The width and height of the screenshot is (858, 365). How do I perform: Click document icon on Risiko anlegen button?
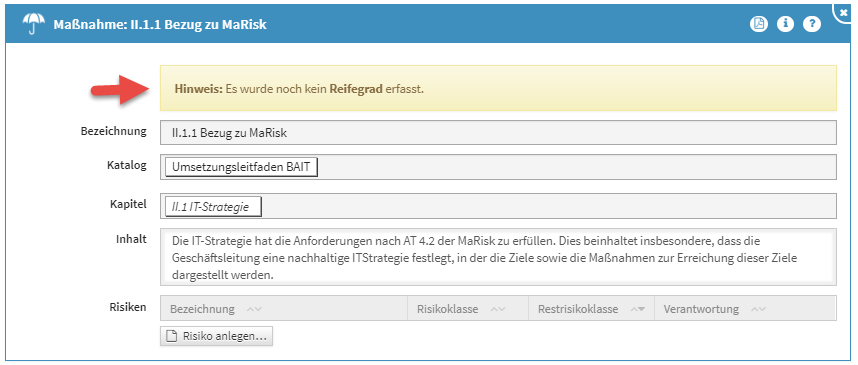tap(172, 337)
